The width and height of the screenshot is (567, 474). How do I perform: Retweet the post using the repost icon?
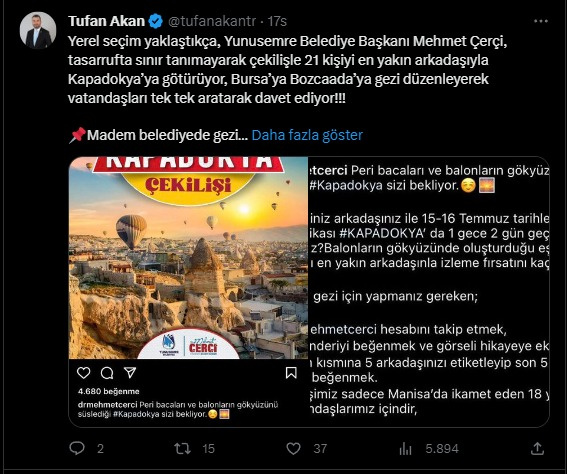click(x=182, y=449)
